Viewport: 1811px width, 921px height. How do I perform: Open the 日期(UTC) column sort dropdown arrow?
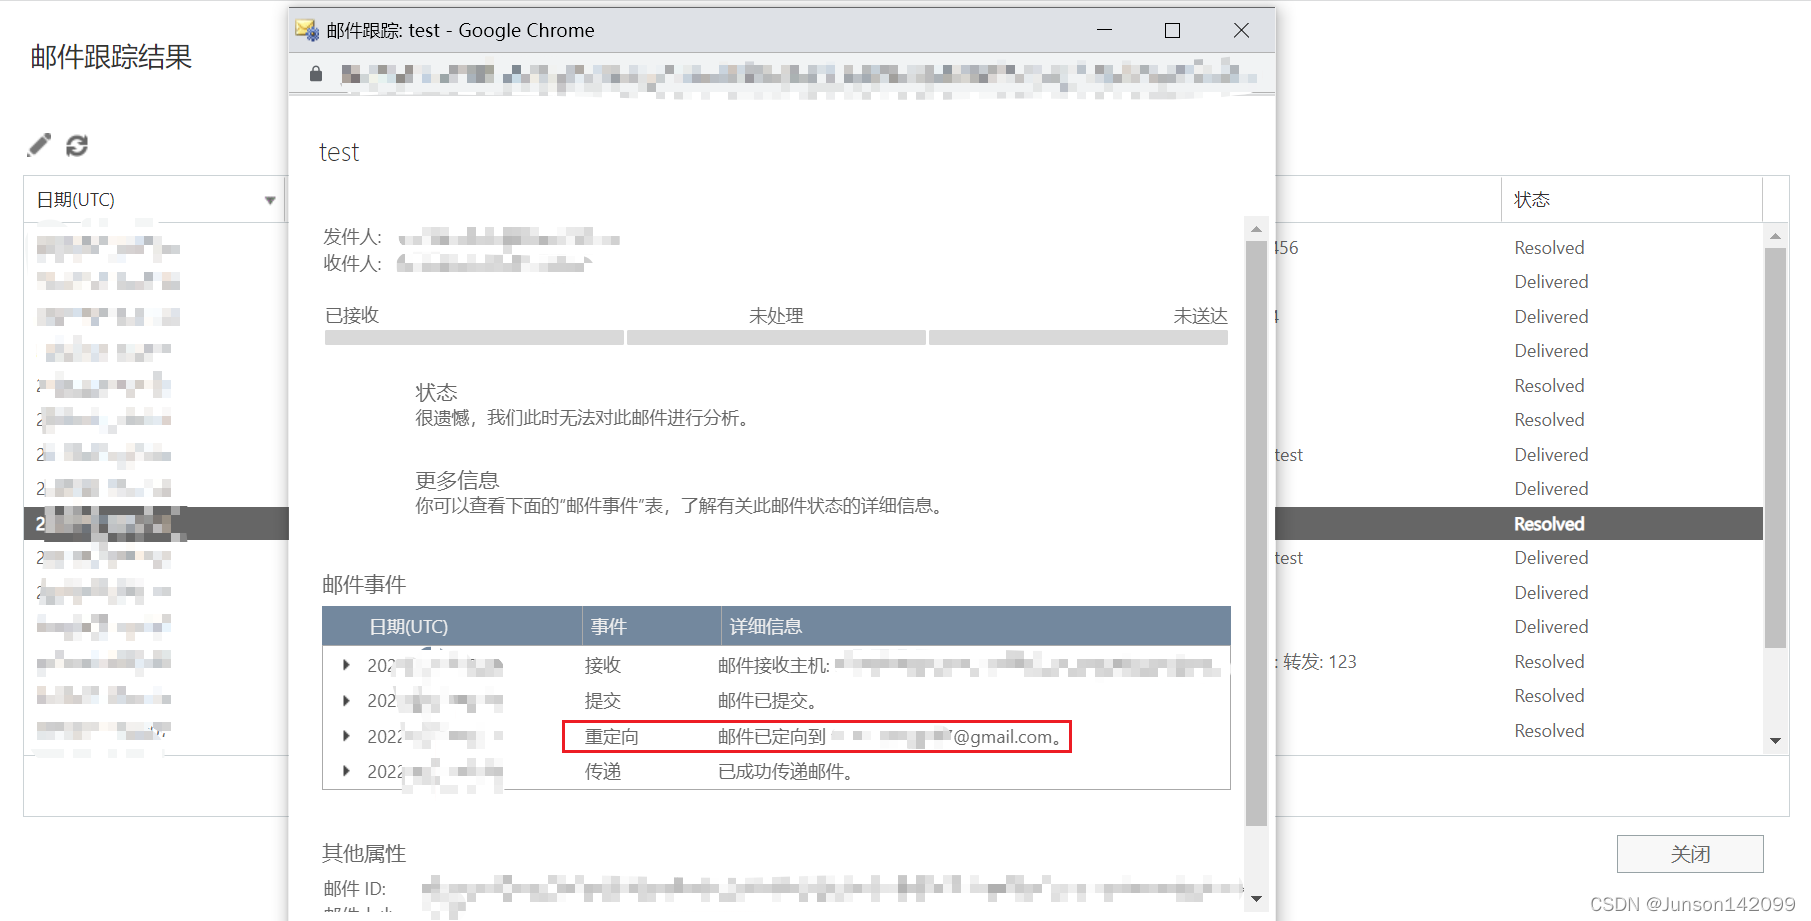tap(270, 200)
